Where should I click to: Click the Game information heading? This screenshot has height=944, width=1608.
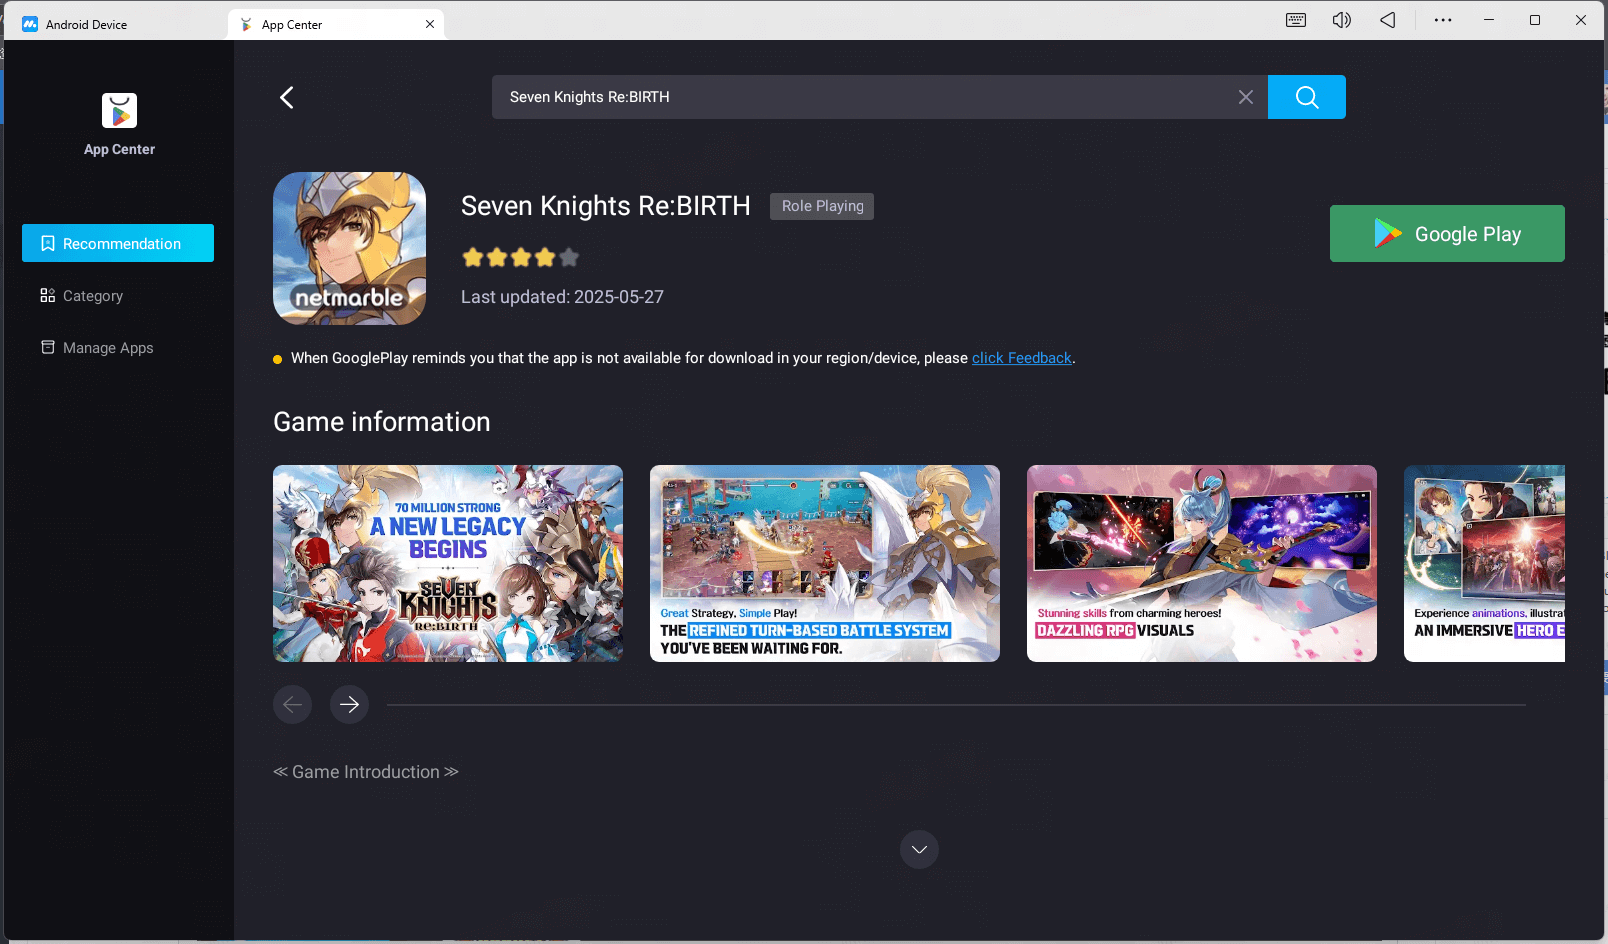[x=382, y=422]
